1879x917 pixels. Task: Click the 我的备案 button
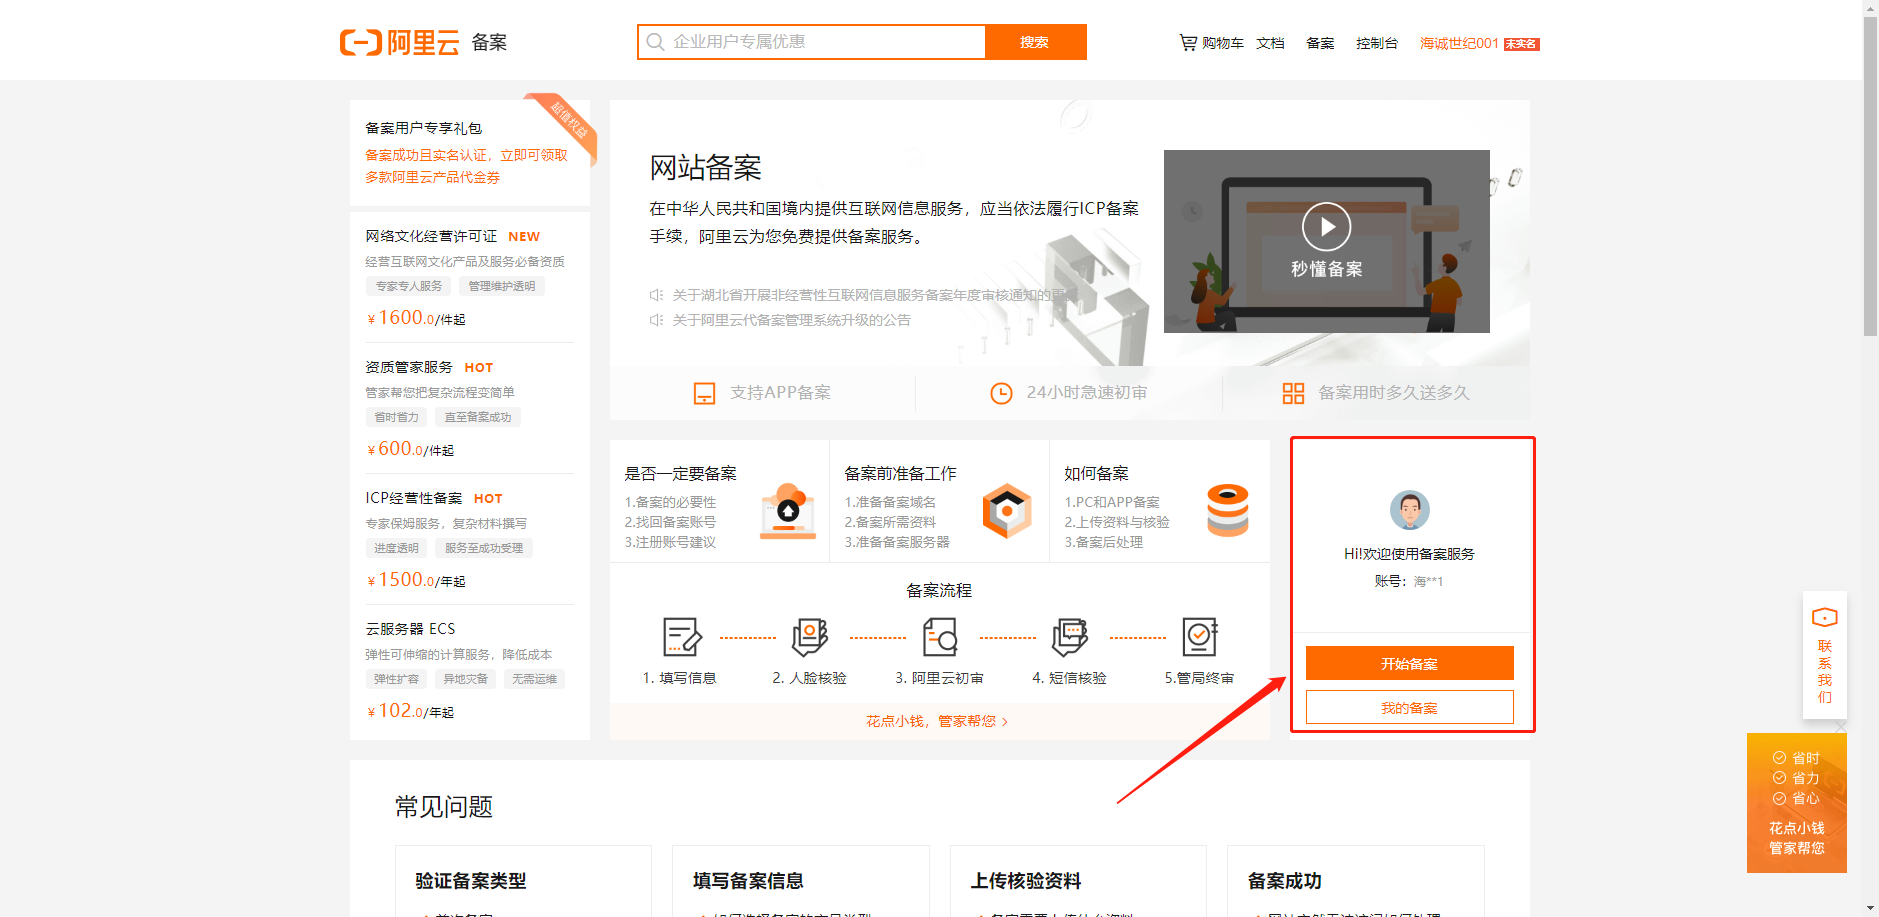click(1410, 708)
